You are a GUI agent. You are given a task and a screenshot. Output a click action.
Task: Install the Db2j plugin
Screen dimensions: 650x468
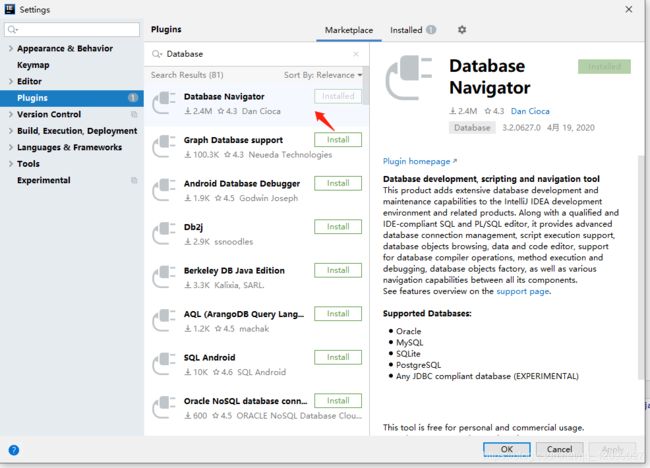click(x=338, y=227)
